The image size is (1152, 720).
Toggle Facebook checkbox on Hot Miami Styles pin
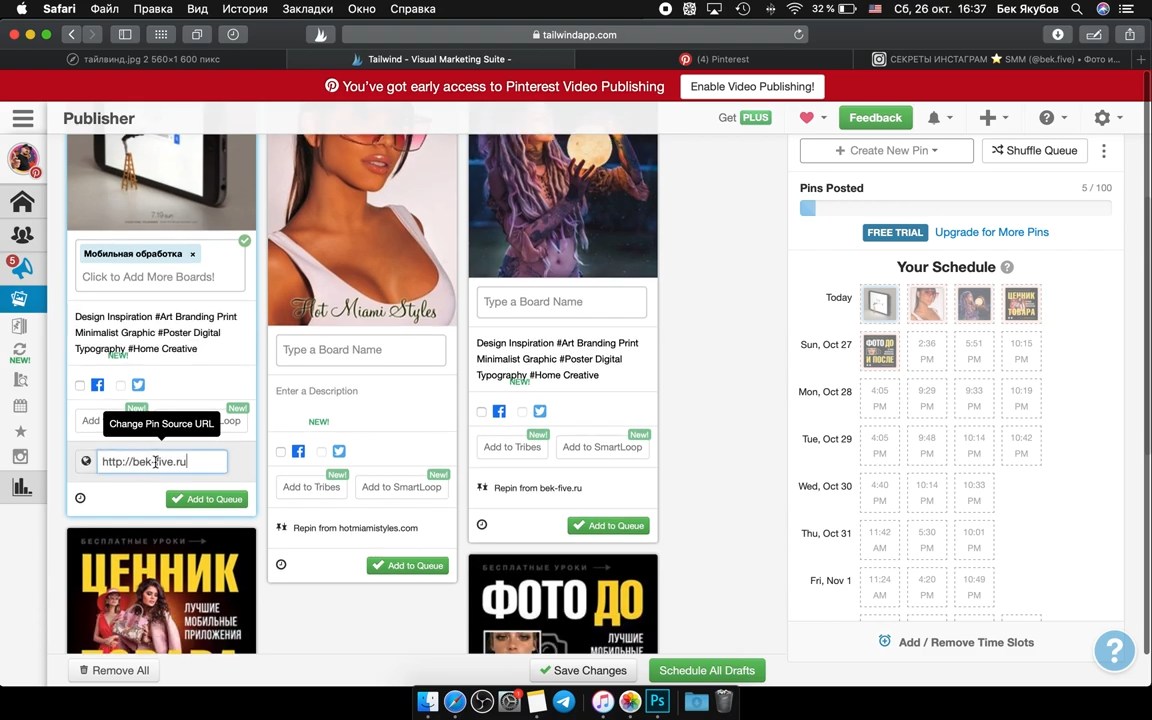pos(281,452)
